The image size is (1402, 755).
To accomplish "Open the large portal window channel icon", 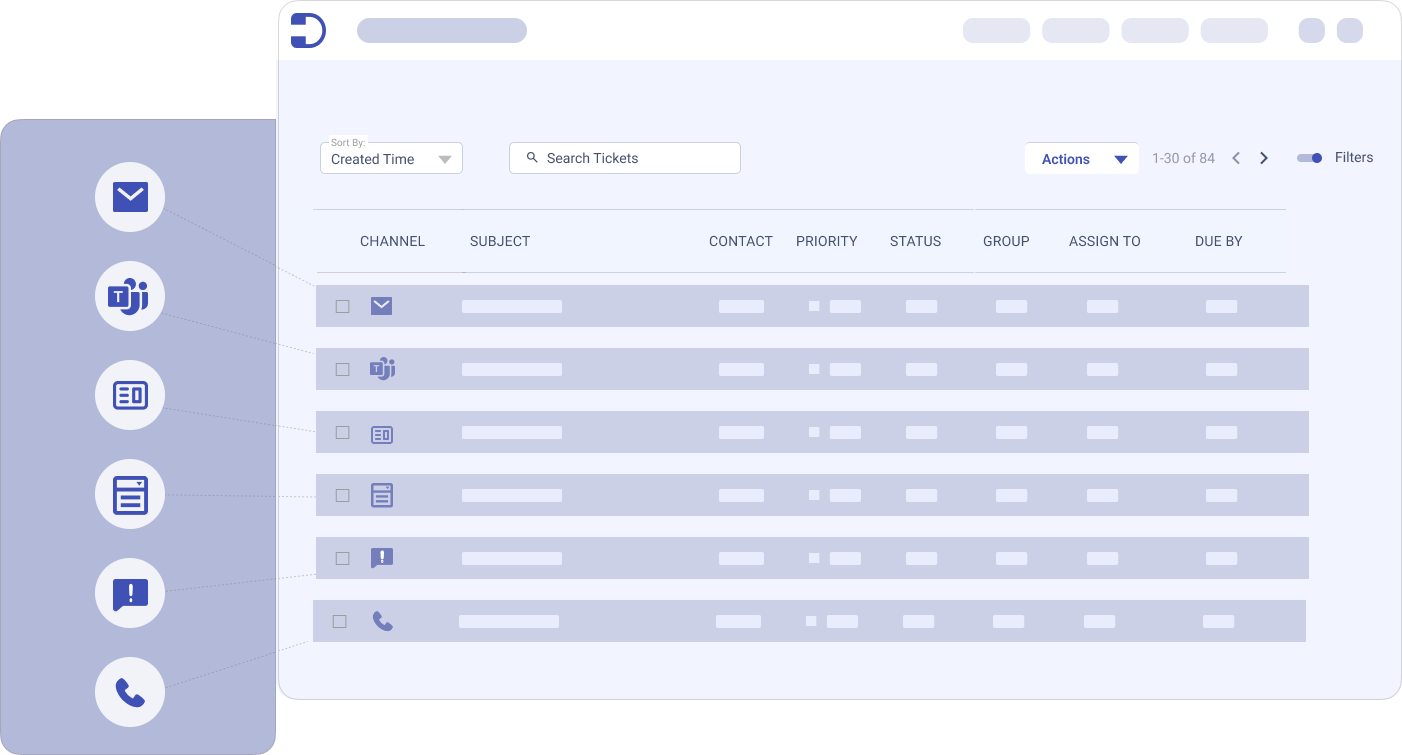I will click(x=130, y=494).
